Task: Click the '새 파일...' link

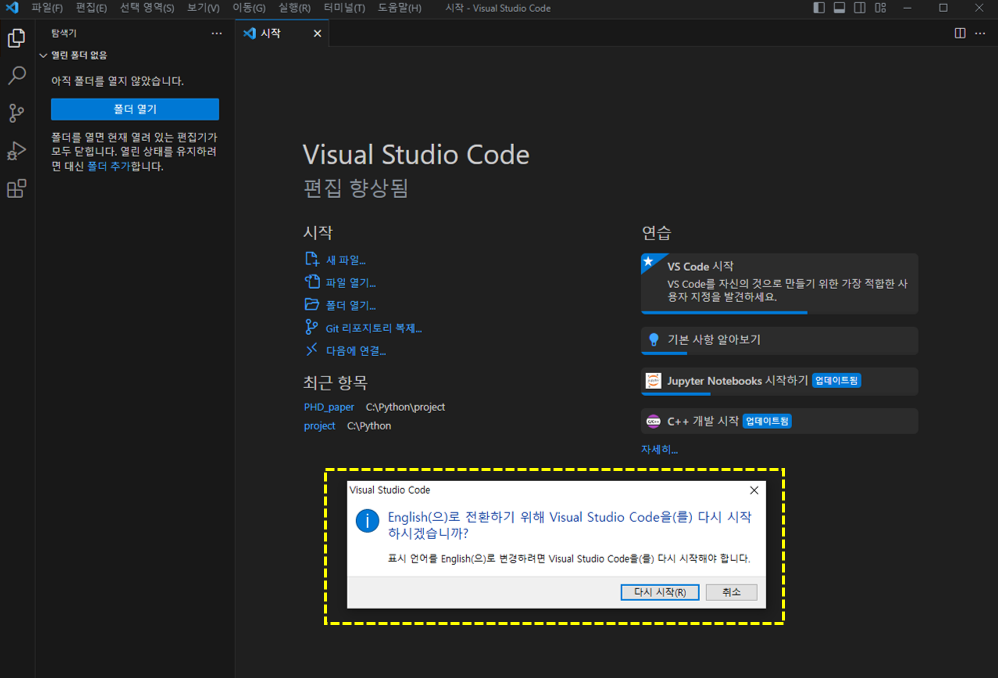Action: (x=346, y=260)
